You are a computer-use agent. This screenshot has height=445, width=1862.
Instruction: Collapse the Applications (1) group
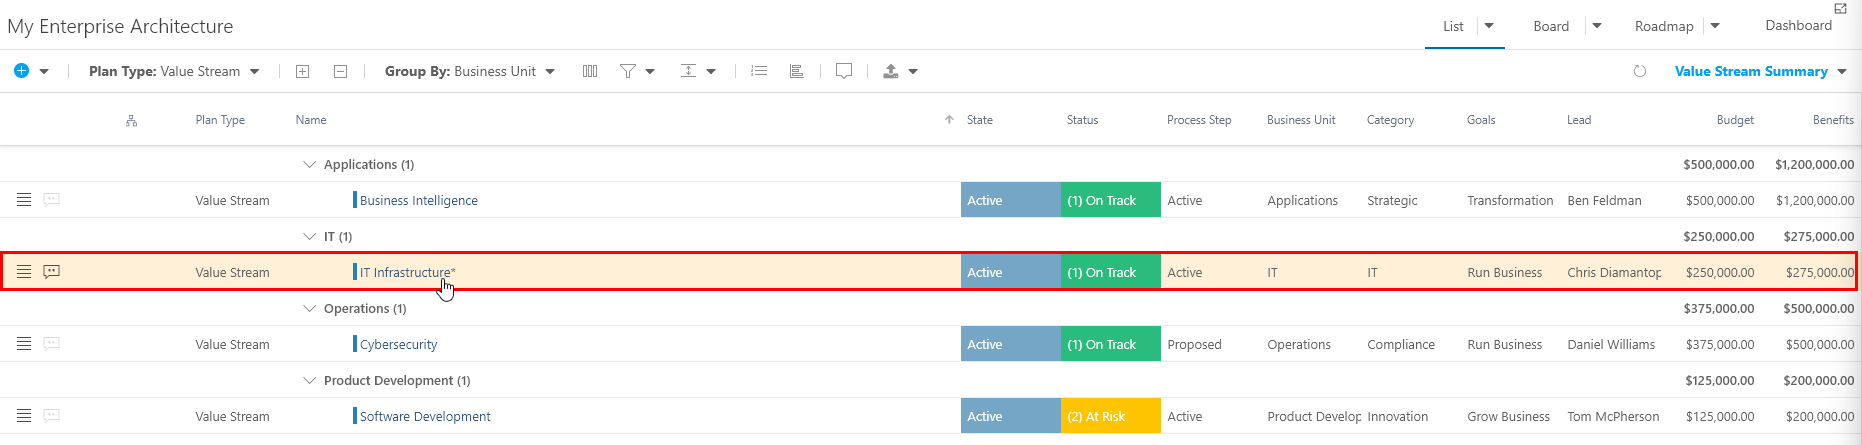[309, 164]
